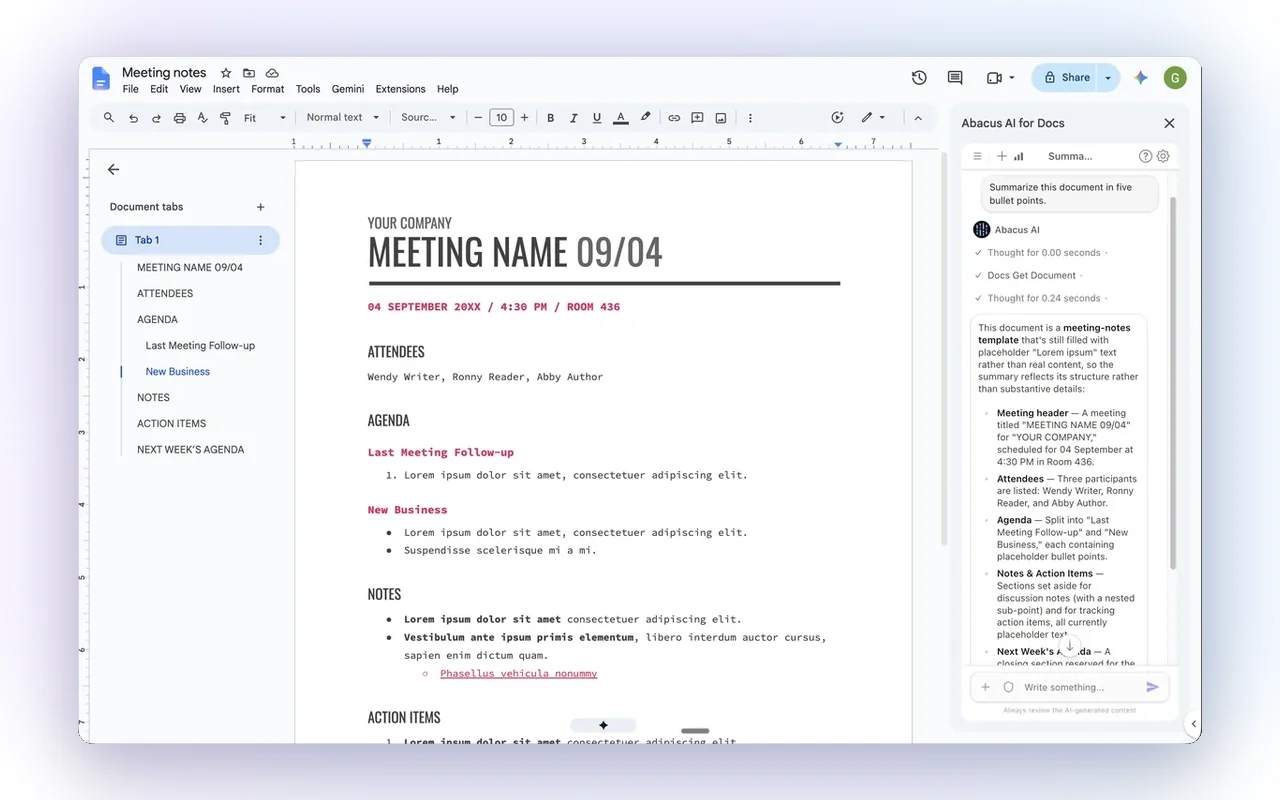
Task: Run spelling and grammar check
Action: click(202, 118)
